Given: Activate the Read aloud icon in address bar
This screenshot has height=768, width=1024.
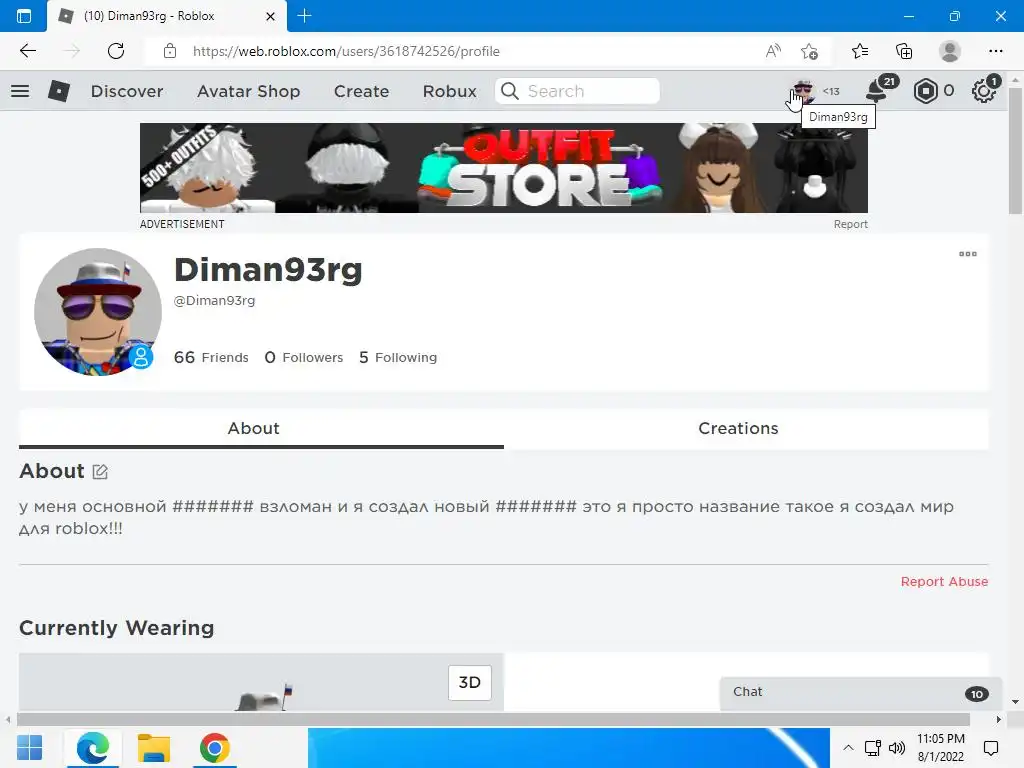Looking at the screenshot, I should tap(773, 51).
